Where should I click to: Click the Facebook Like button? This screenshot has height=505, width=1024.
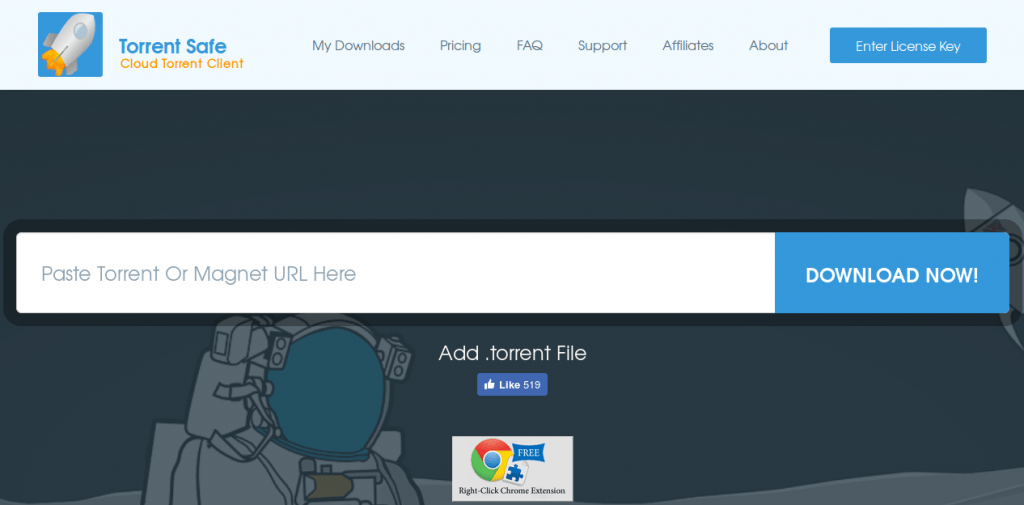point(512,385)
